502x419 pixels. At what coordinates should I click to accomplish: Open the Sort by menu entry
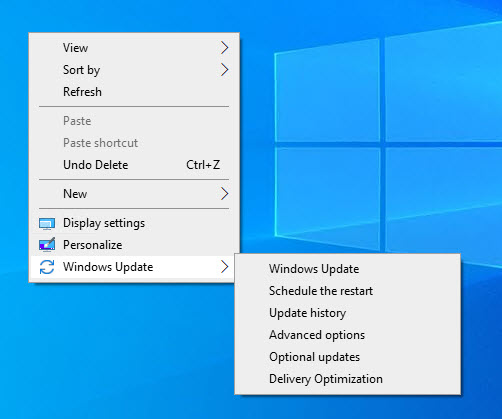pyautogui.click(x=134, y=70)
